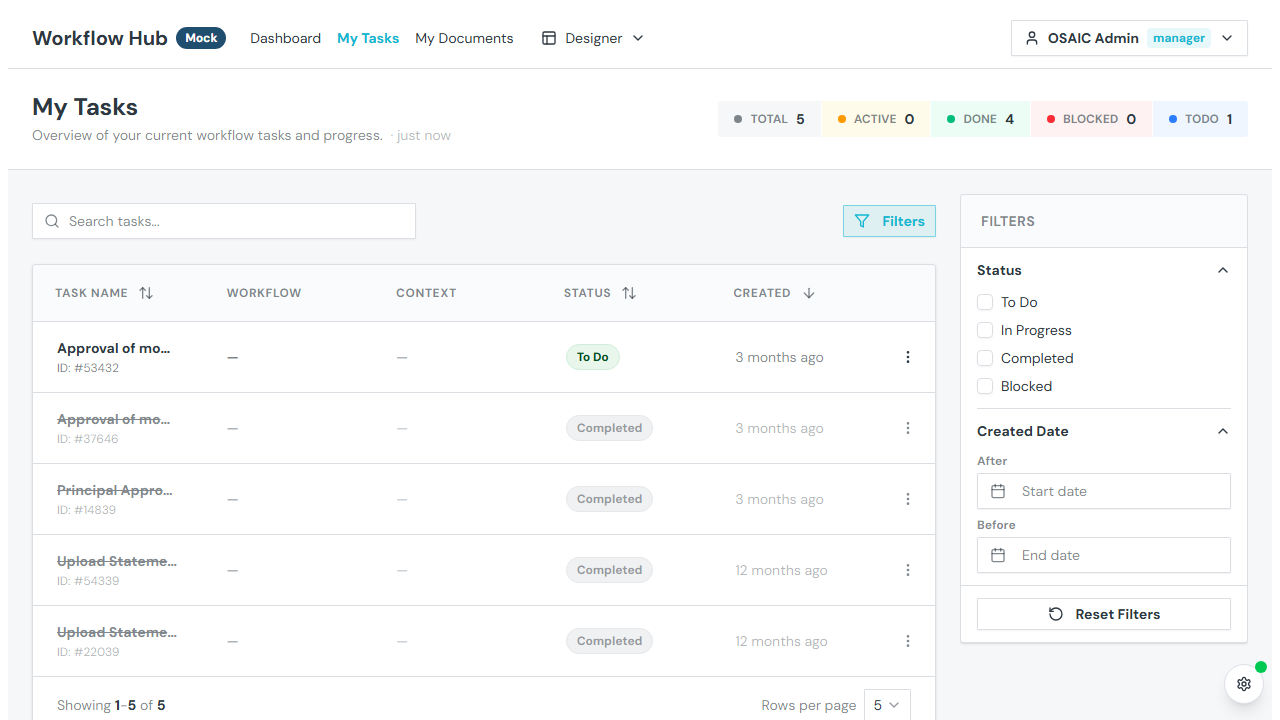Check the To Do status filter
1280x720 pixels.
pos(985,302)
